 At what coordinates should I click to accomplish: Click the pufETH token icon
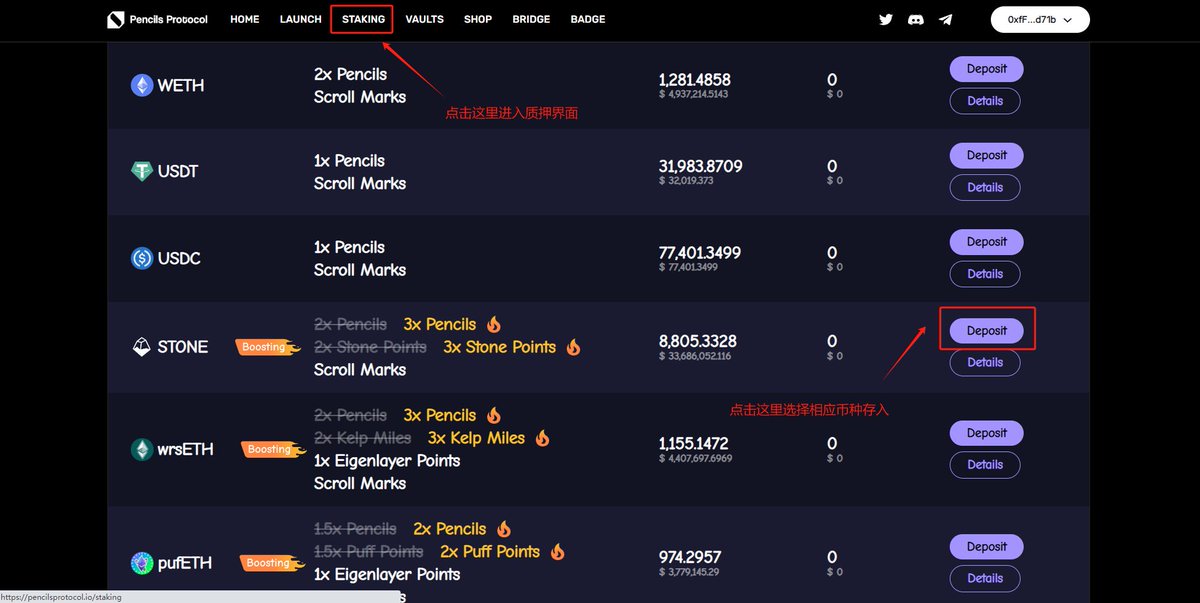(x=142, y=563)
